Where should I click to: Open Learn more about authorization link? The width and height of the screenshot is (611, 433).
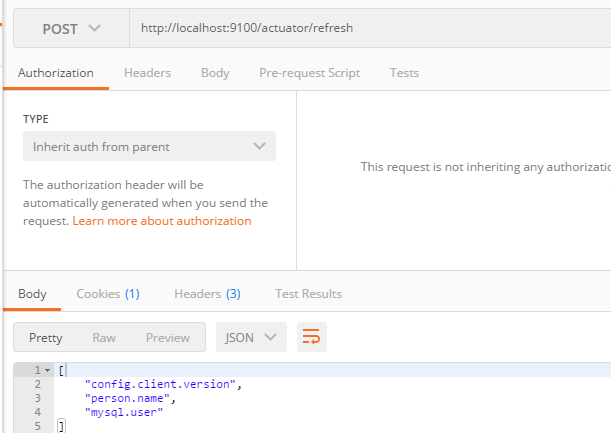[162, 221]
